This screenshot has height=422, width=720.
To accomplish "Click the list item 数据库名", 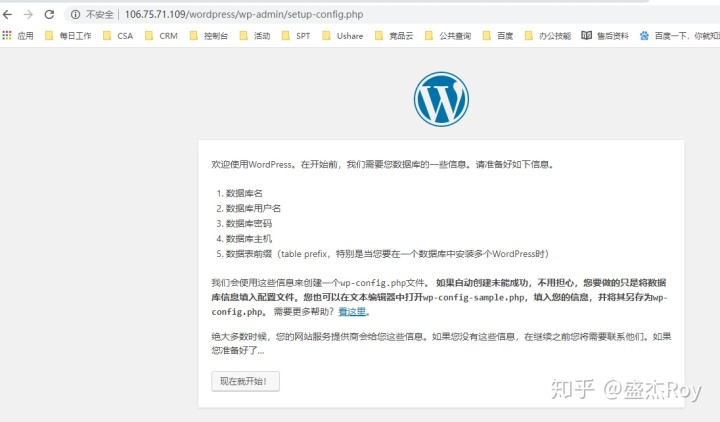I will coord(244,193).
